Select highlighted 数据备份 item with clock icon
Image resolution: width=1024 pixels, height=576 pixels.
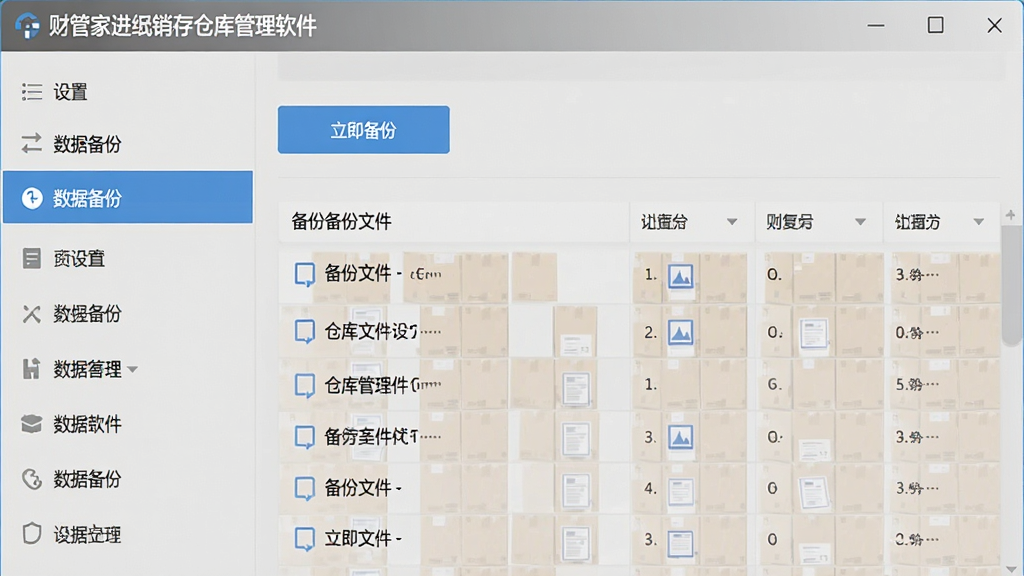click(x=127, y=197)
